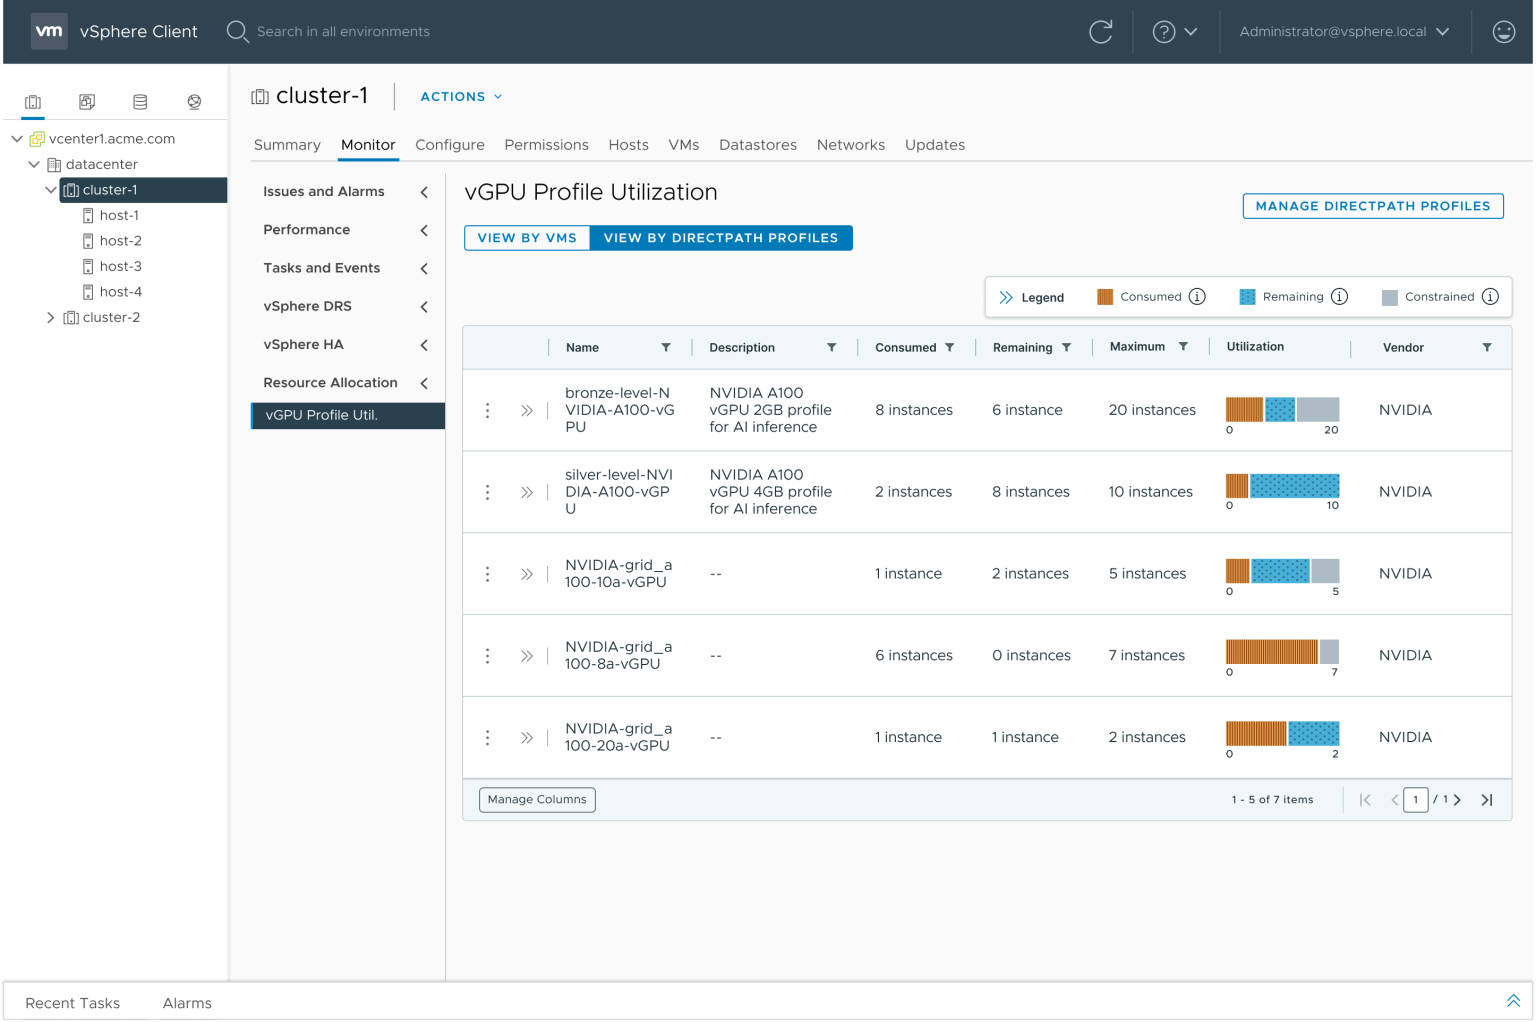The height and width of the screenshot is (1022, 1536).
Task: Open the Actions dropdown for cluster-1
Action: click(461, 97)
